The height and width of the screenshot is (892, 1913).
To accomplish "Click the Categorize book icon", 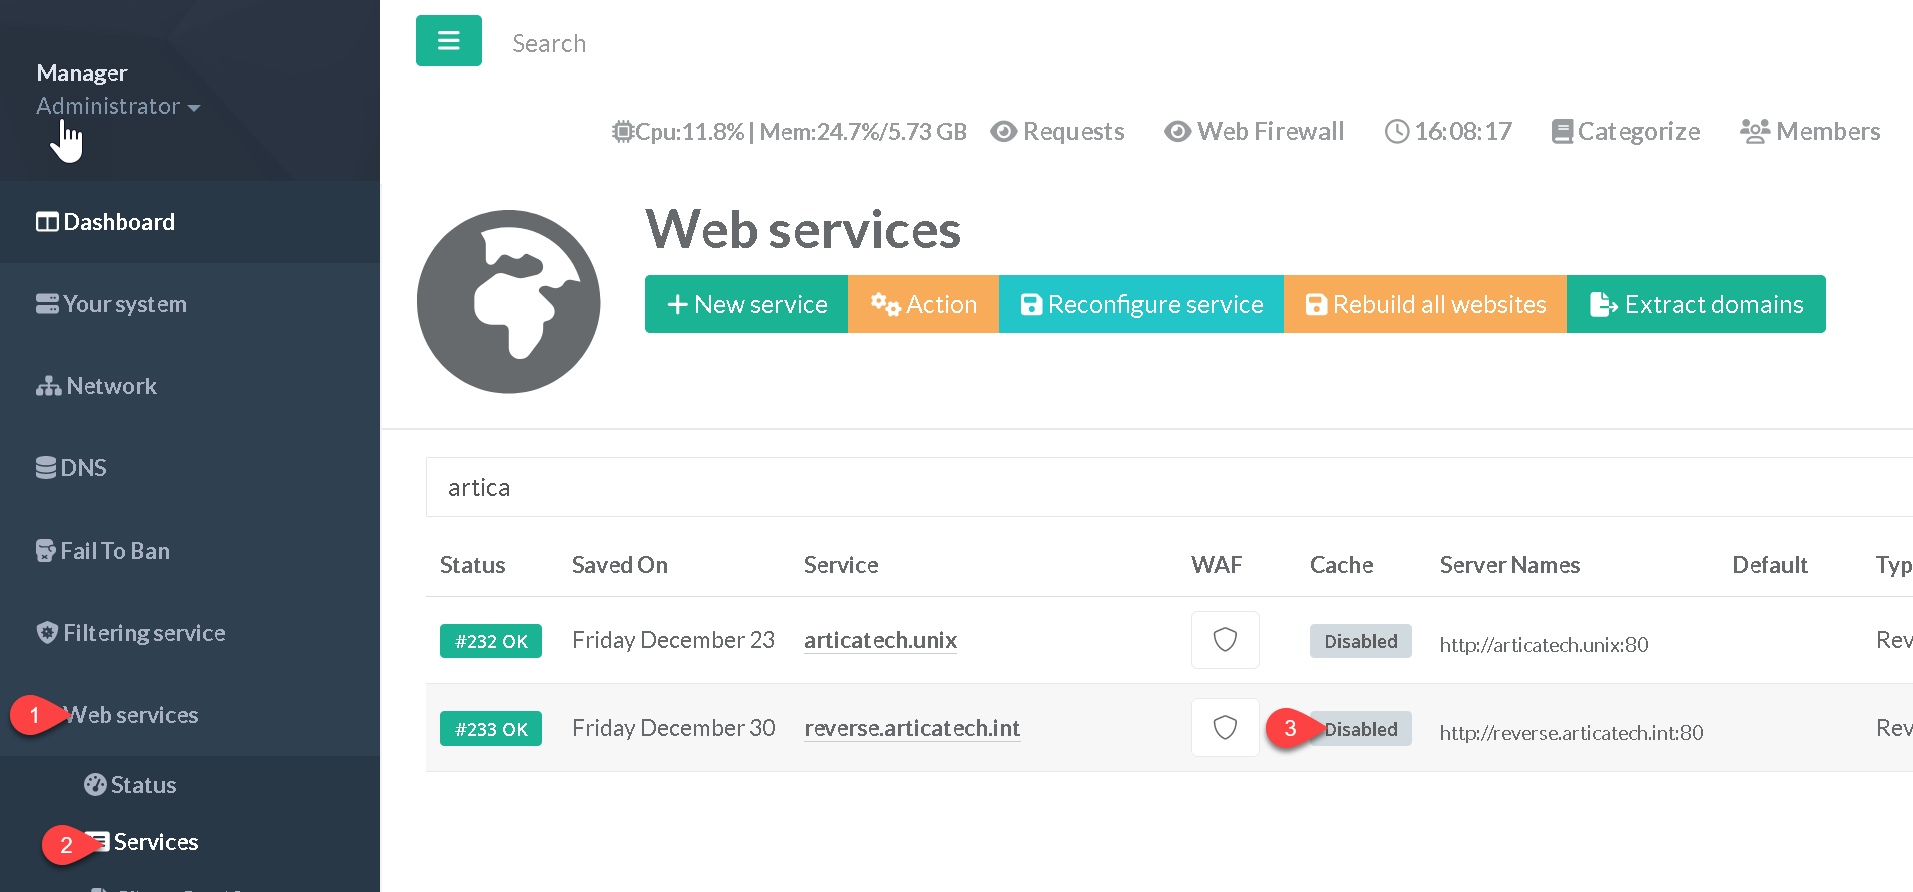I will [1561, 132].
